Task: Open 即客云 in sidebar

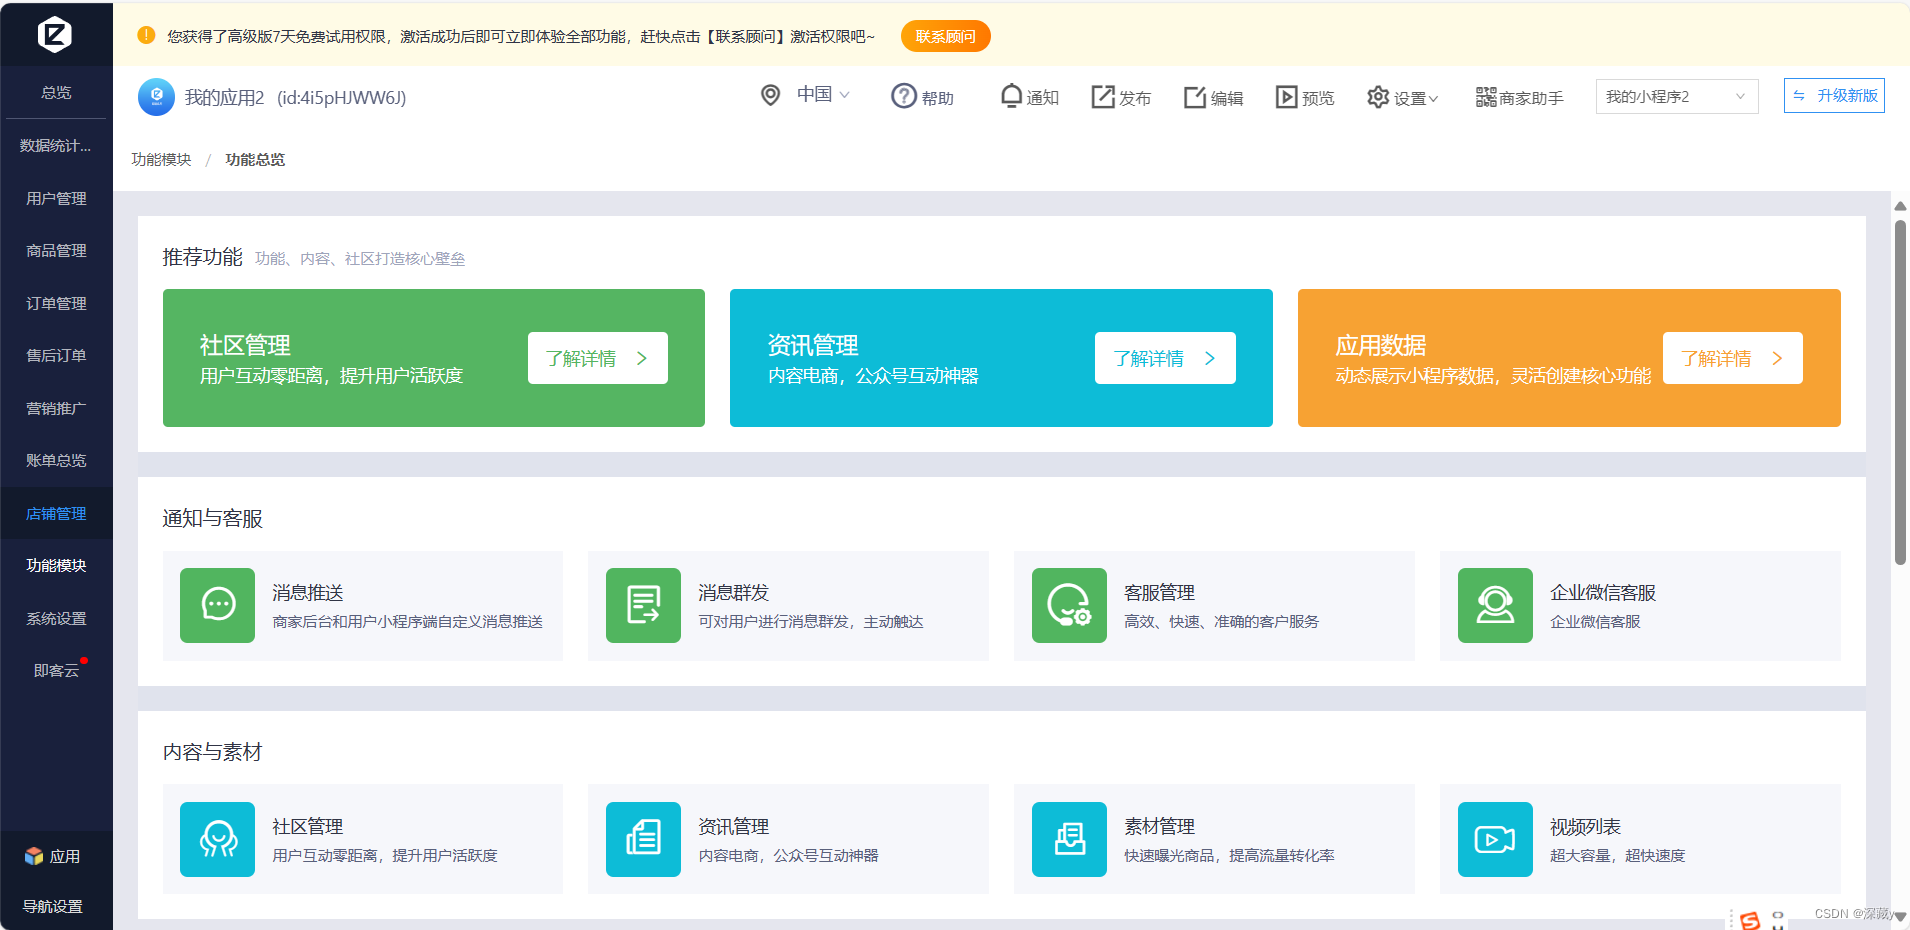Action: (56, 670)
